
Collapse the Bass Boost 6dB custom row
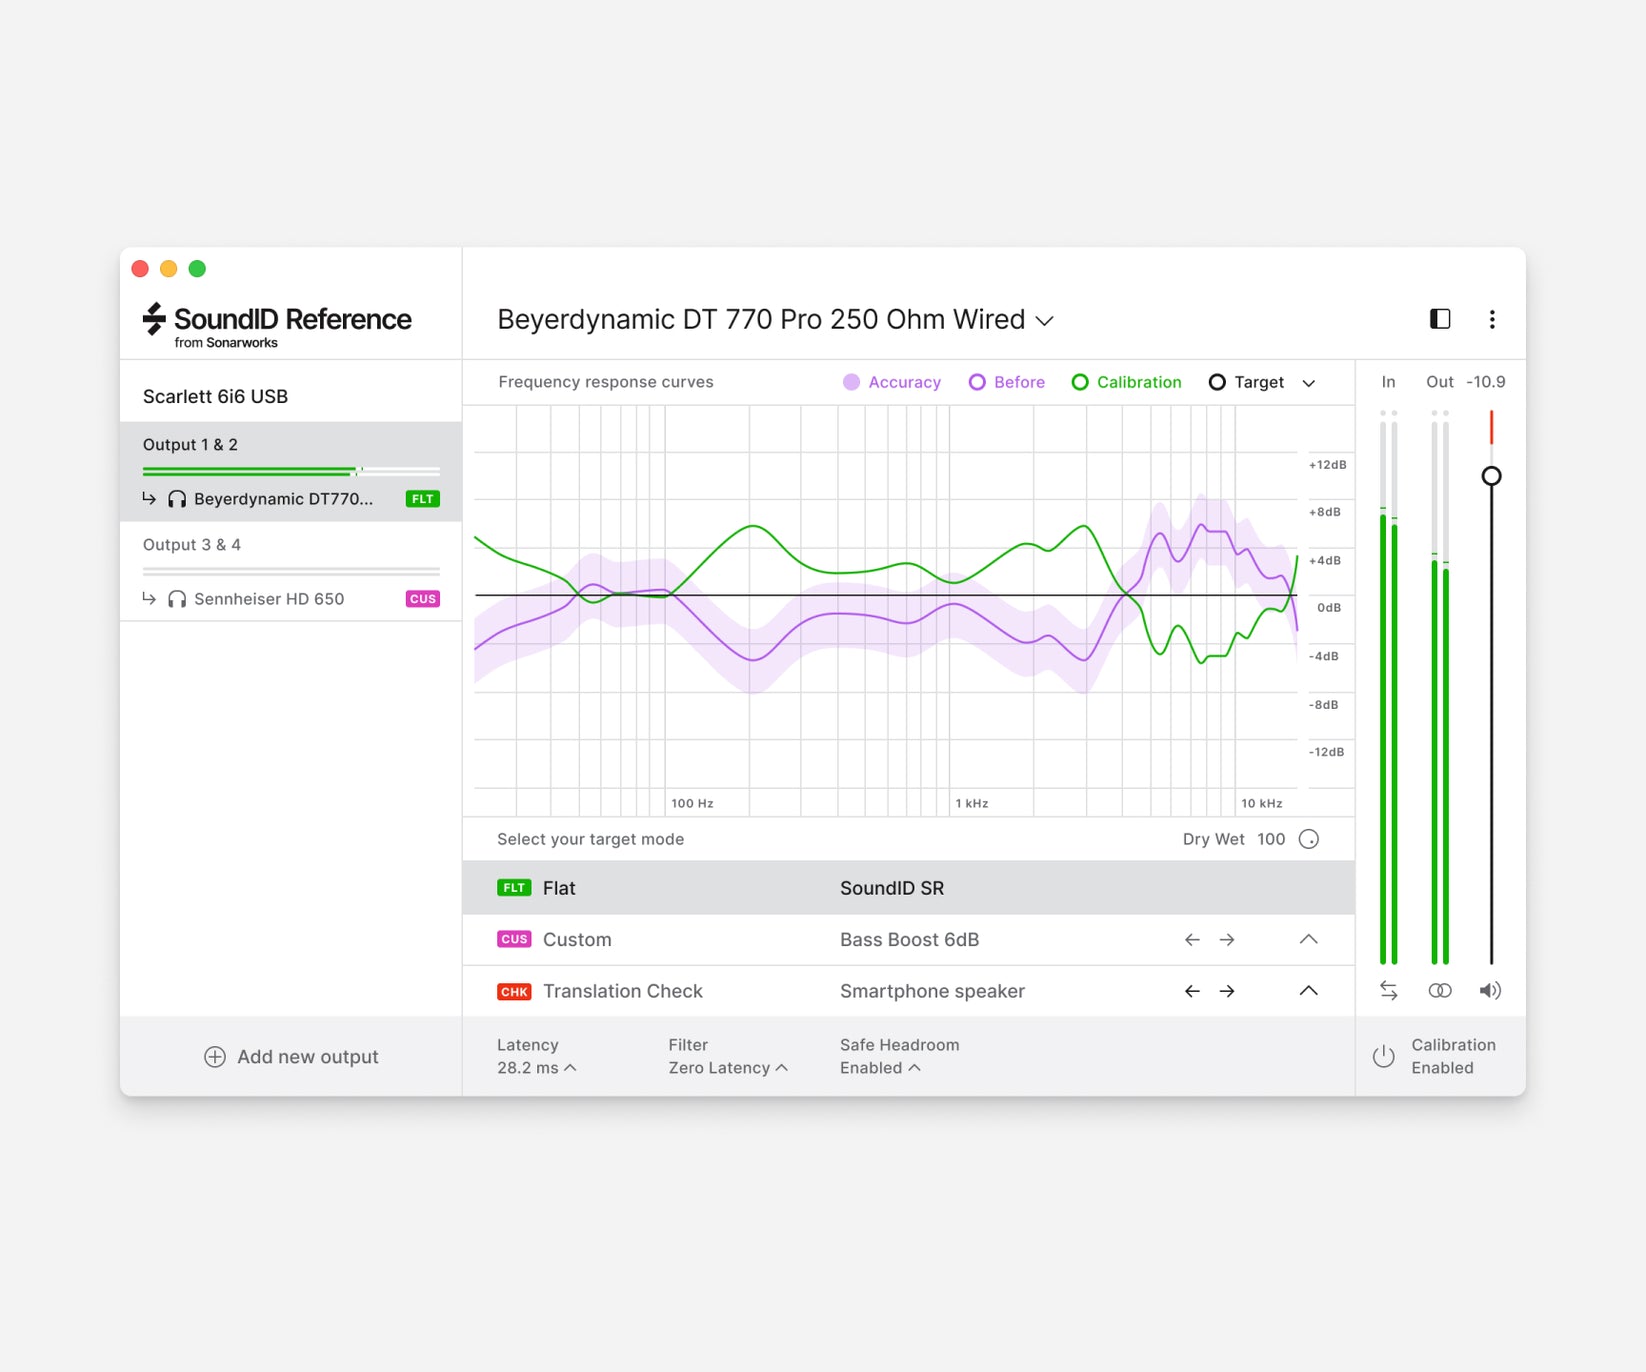(1308, 939)
